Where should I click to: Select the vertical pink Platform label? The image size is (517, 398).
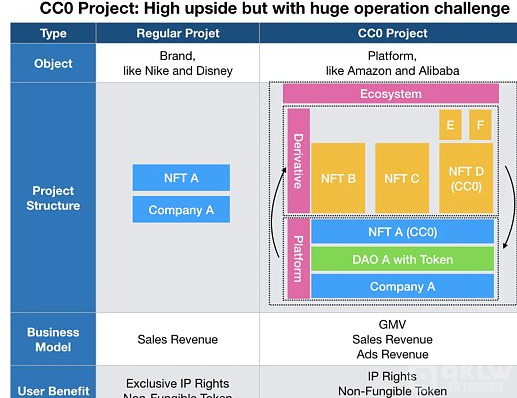(x=299, y=258)
